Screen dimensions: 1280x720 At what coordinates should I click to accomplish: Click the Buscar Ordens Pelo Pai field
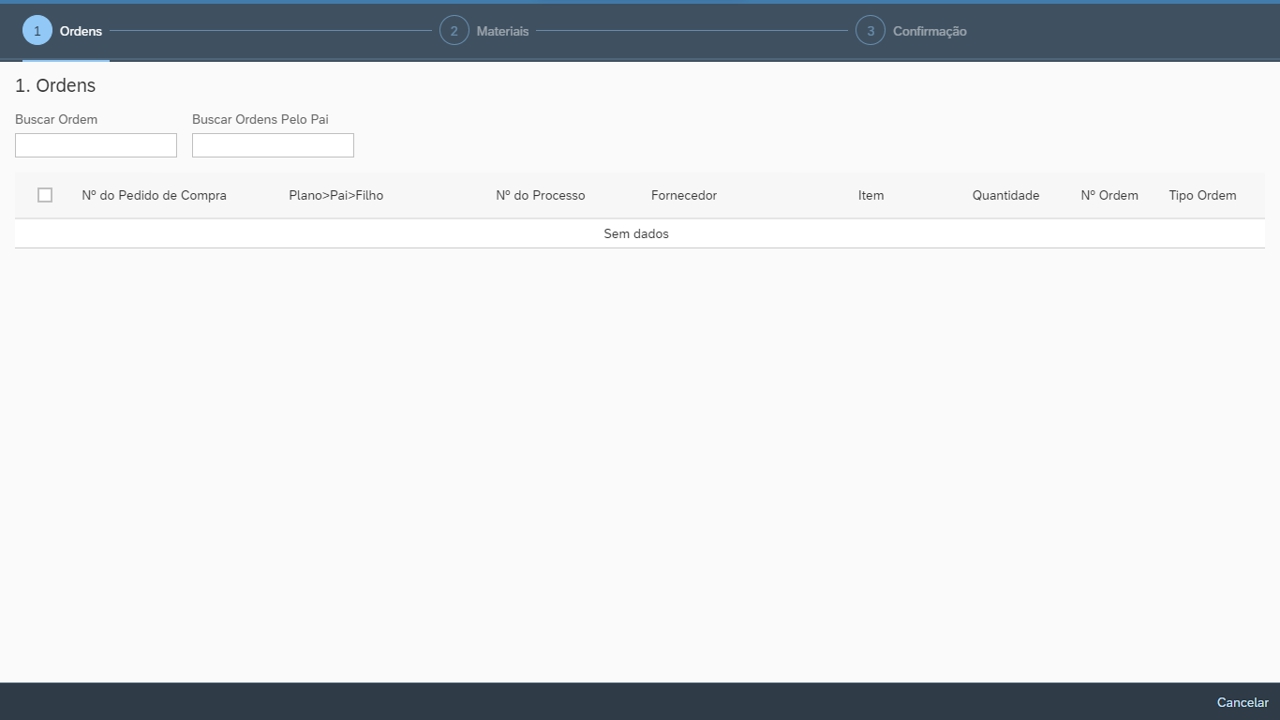[x=273, y=145]
